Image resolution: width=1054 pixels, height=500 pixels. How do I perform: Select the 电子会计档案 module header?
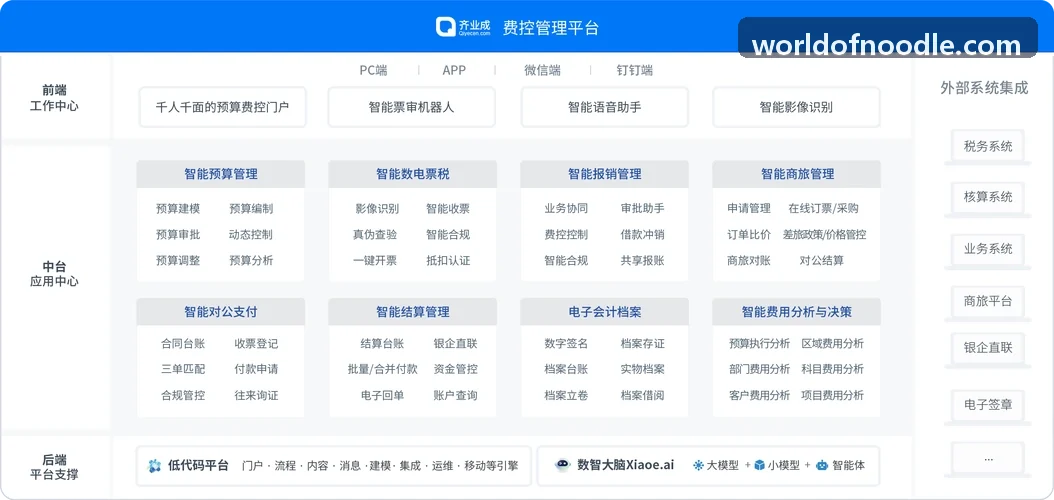(x=604, y=312)
